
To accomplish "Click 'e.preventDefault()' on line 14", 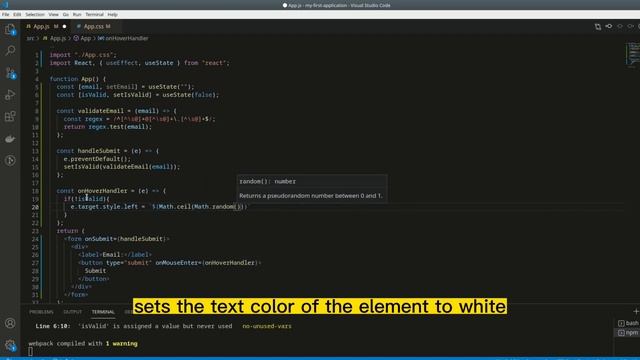I will click(x=96, y=159).
